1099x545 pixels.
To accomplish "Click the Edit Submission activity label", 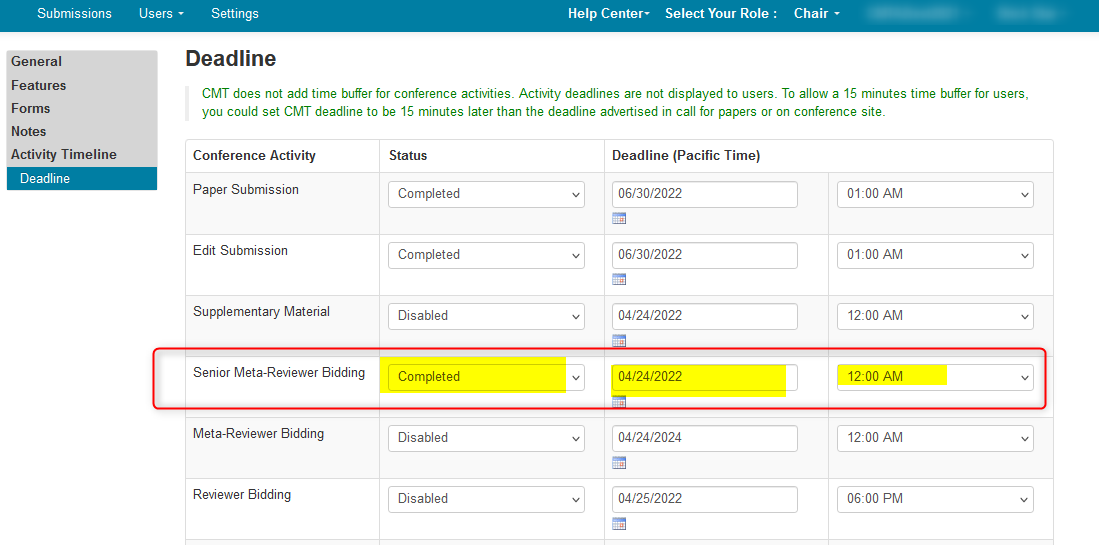I will point(240,250).
